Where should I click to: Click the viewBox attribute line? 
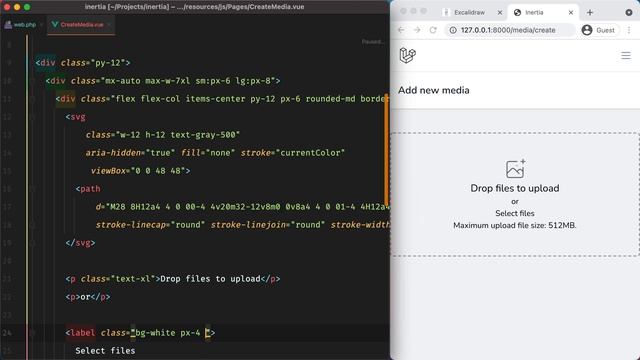(x=140, y=171)
